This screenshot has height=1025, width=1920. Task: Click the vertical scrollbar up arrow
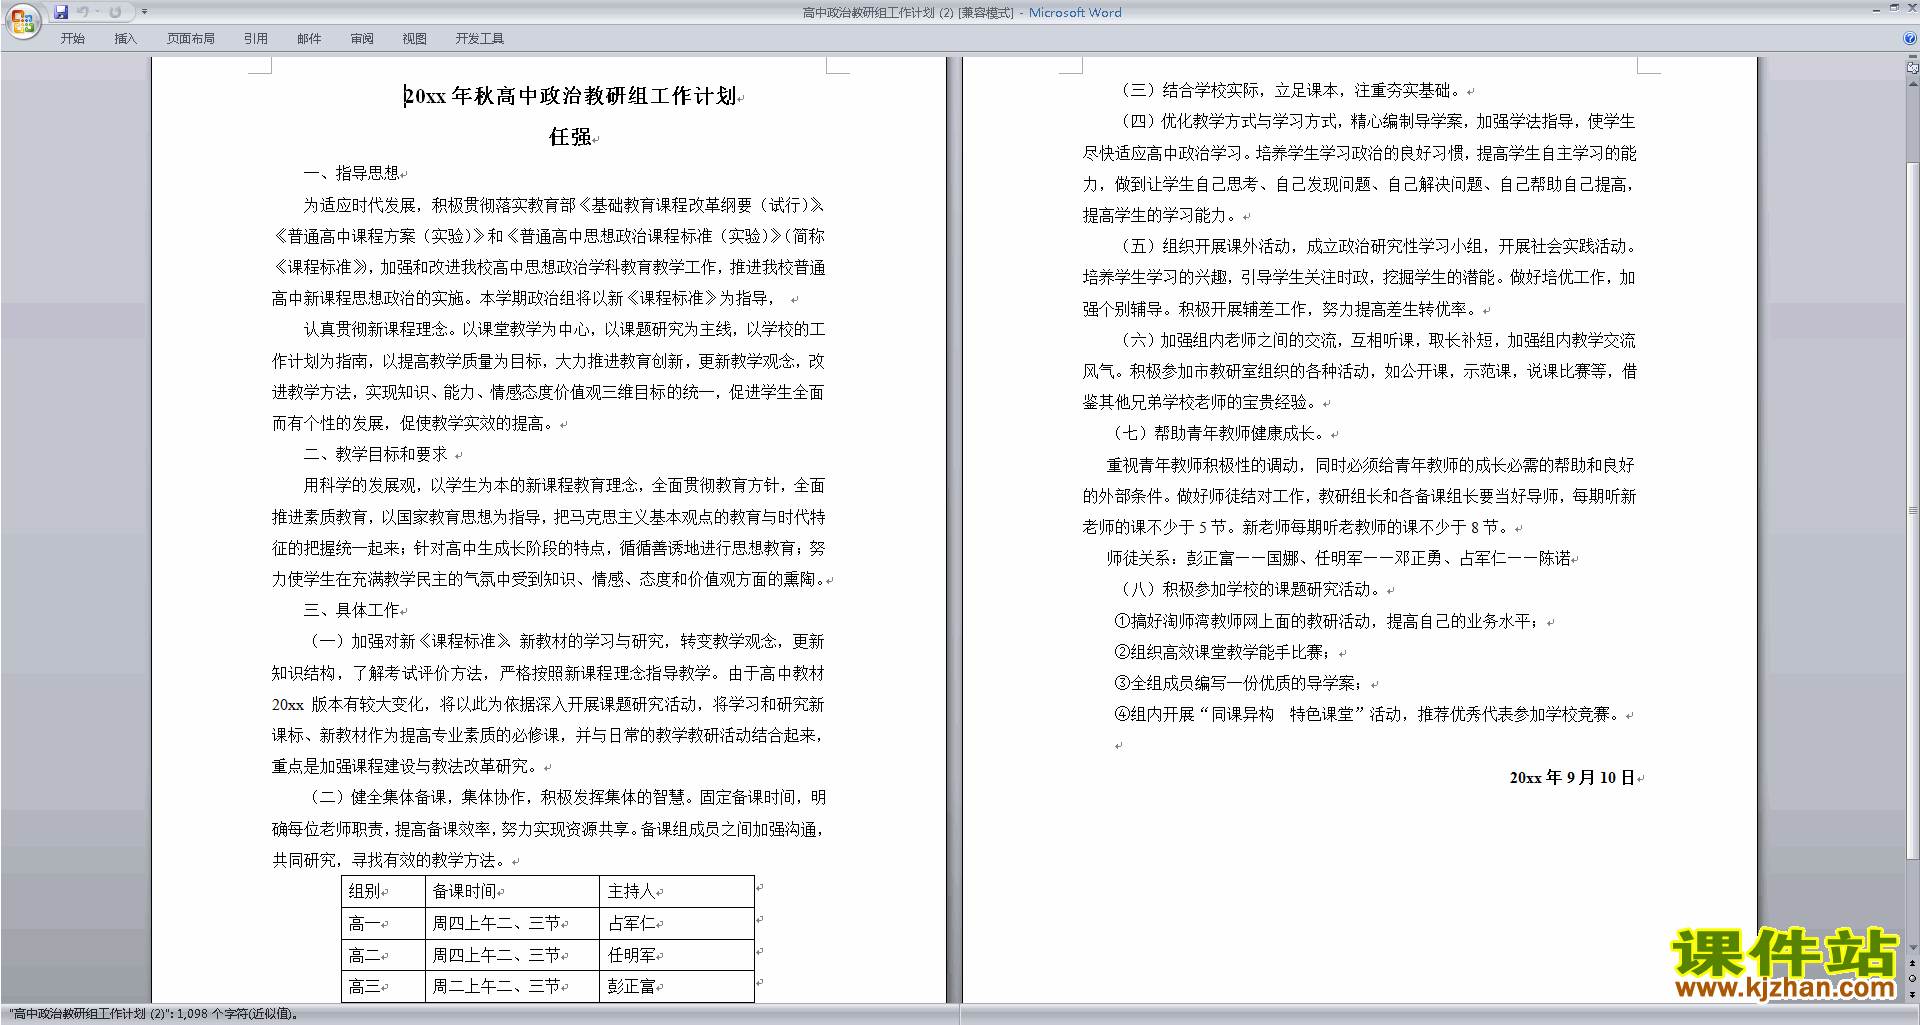pos(1912,84)
